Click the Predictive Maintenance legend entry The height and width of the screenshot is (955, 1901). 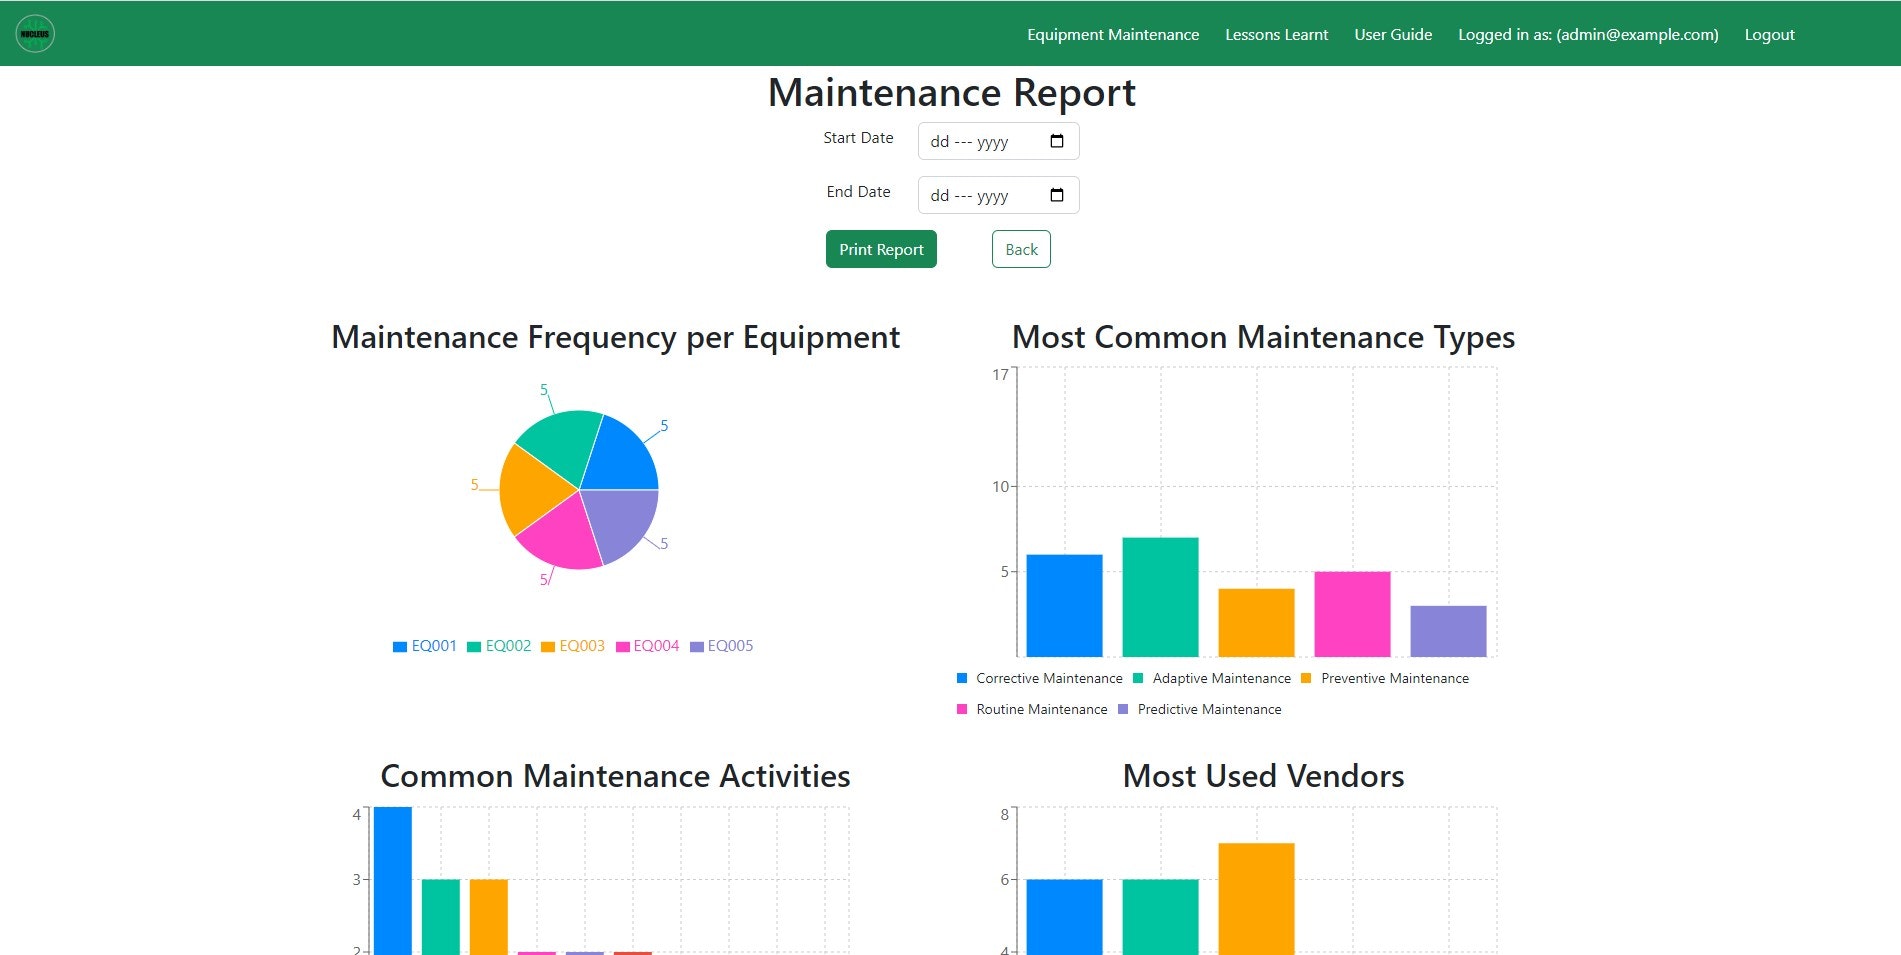pos(1200,709)
